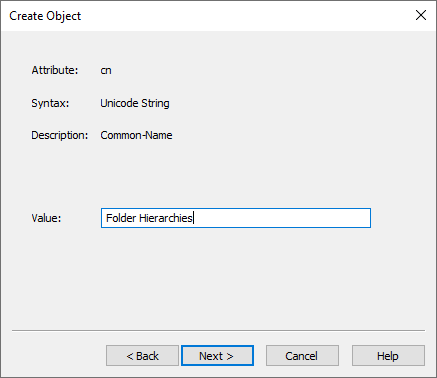Screen dimensions: 437x378
Task: Click the cn attribute value text
Action: (106, 70)
